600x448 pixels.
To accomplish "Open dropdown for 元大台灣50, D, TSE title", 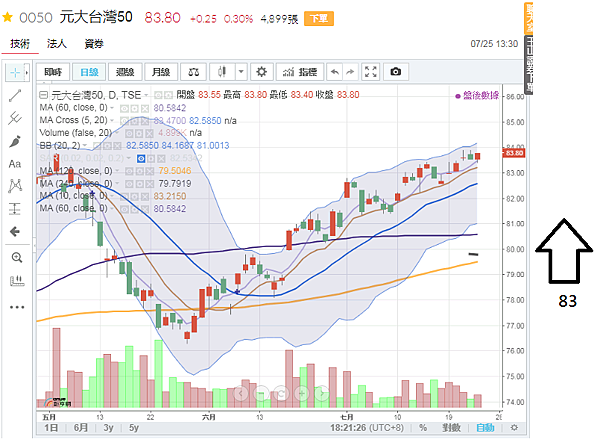I will [146, 94].
